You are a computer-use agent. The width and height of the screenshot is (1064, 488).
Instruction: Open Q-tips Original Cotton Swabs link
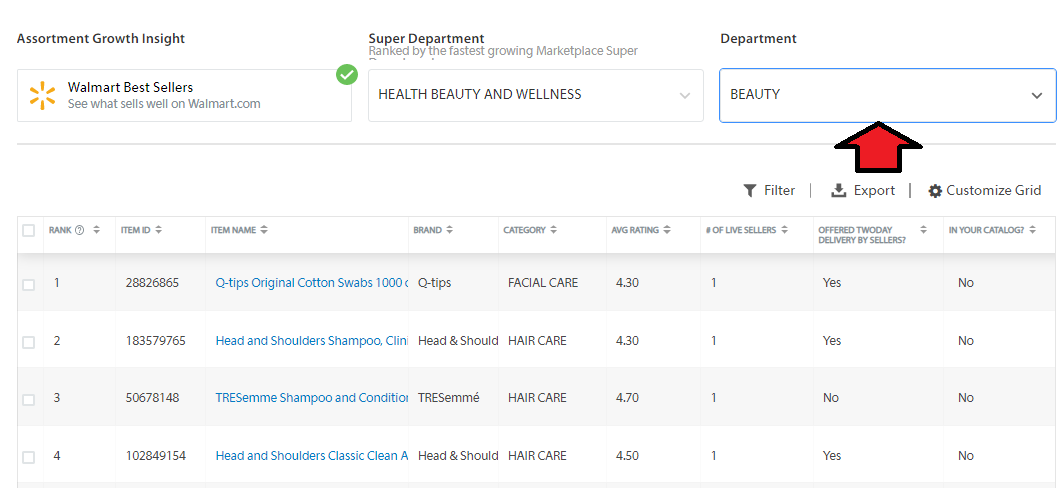coord(311,283)
